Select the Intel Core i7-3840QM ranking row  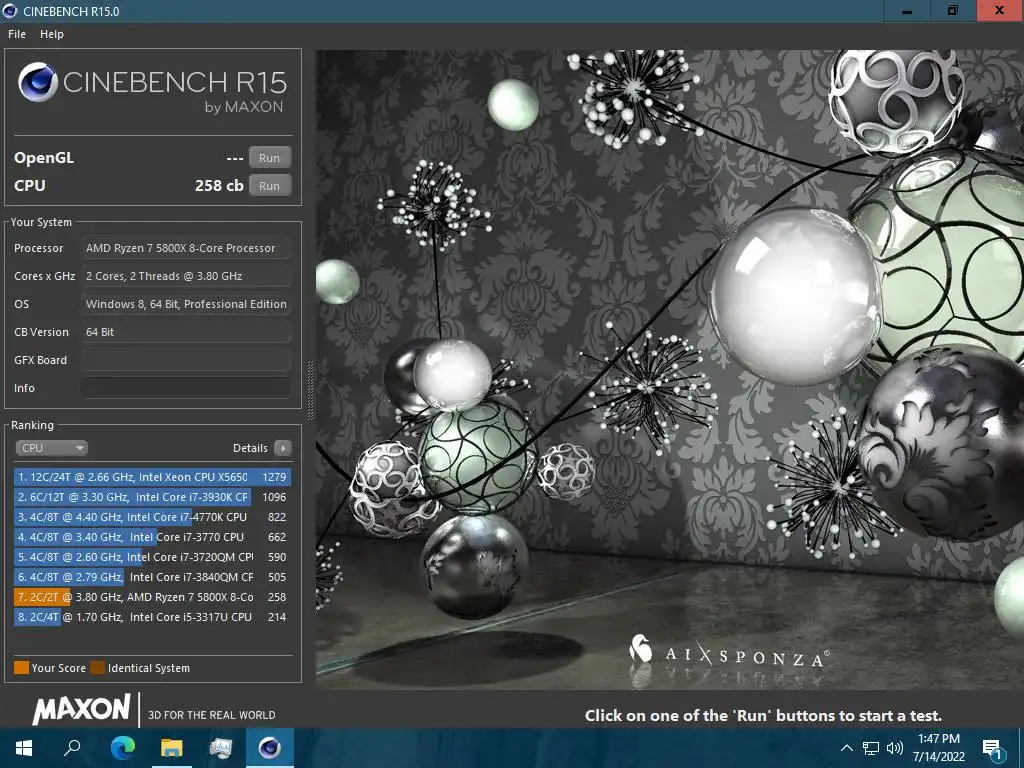click(x=152, y=577)
